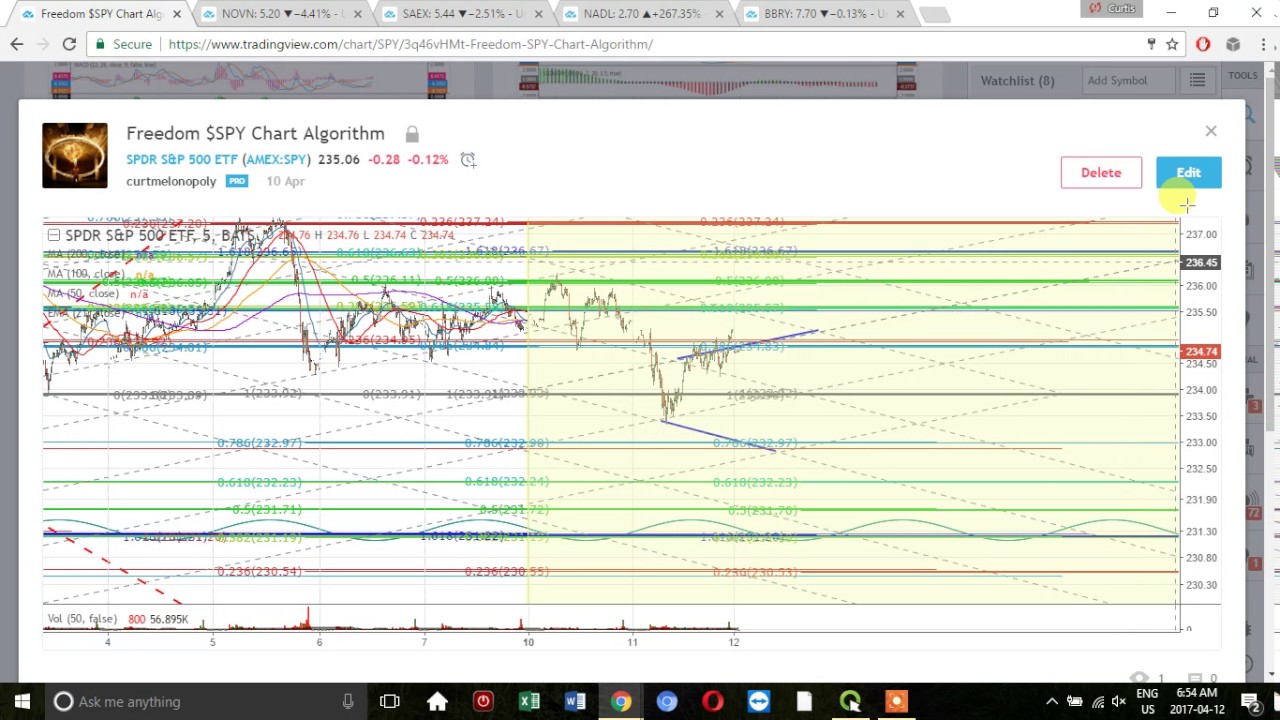Click the Watchlist (8) header
1280x720 pixels.
point(1017,80)
